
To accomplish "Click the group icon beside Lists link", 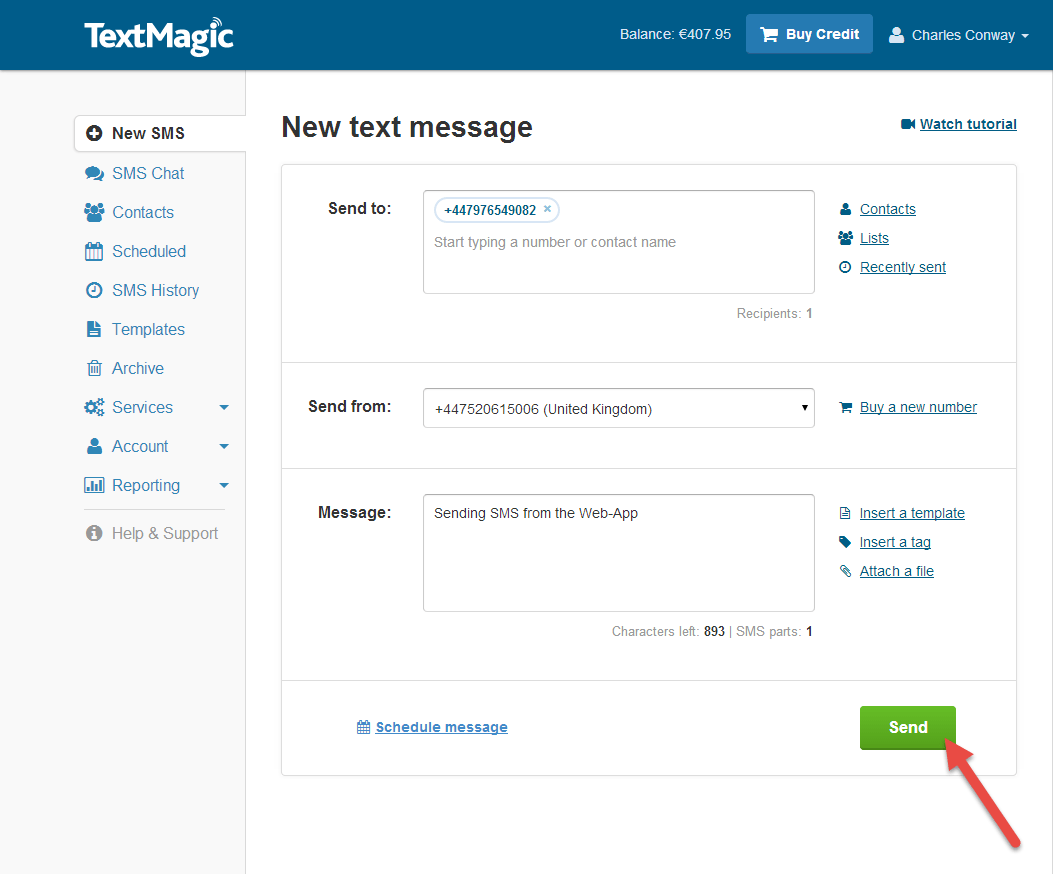I will click(845, 238).
